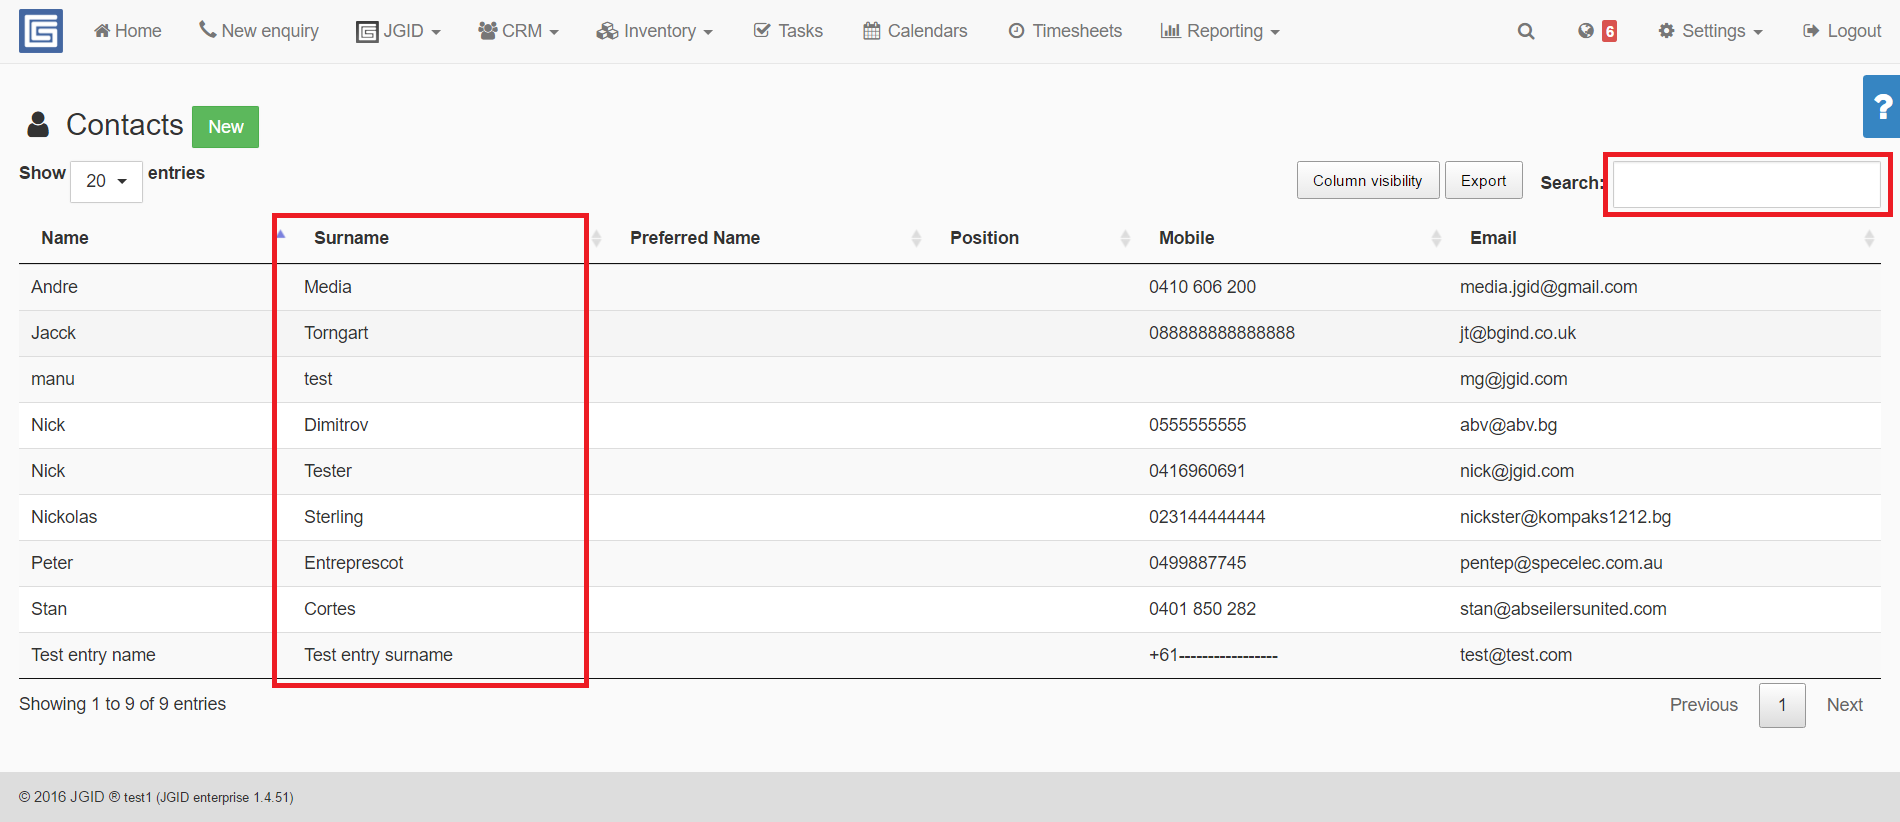The image size is (1900, 822).
Task: Open Column visibility options
Action: [x=1368, y=180]
